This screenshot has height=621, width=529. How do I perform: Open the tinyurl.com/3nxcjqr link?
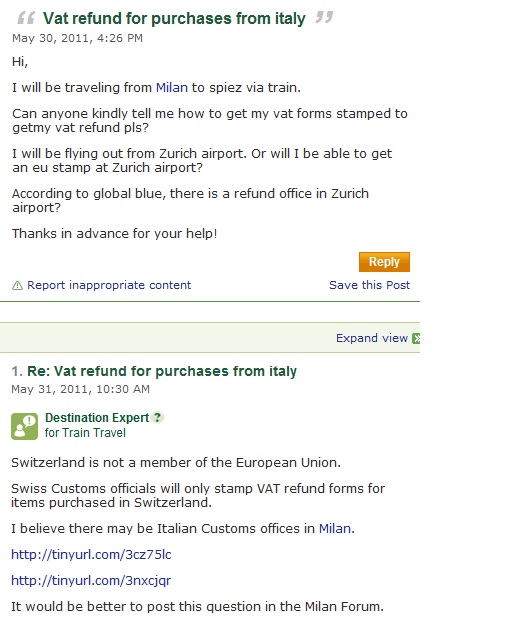[91, 581]
